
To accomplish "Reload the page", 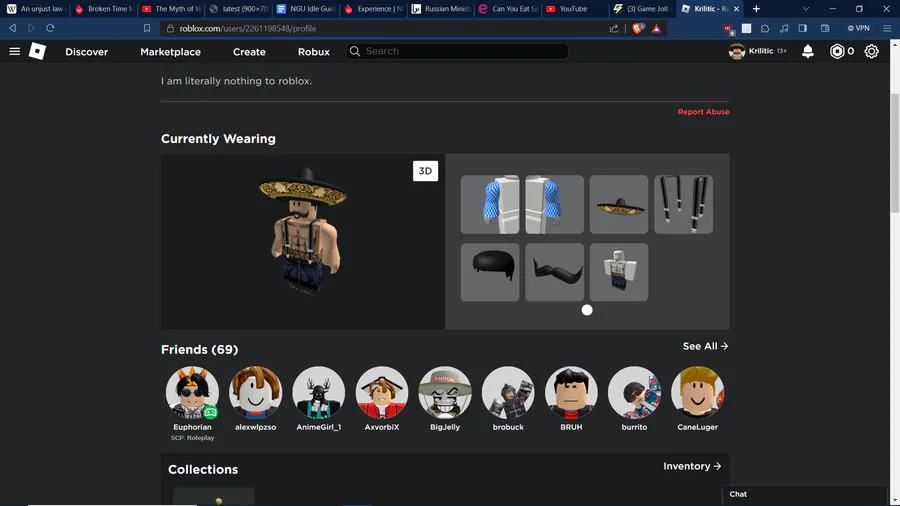I will [51, 28].
